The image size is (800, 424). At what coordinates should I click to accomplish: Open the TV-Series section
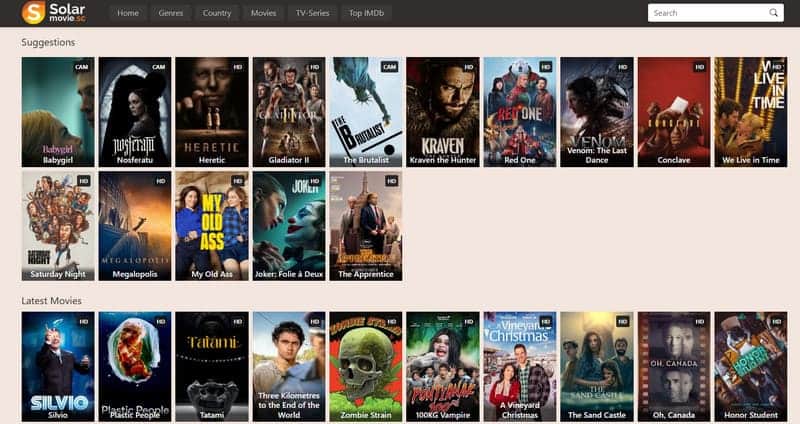(313, 13)
